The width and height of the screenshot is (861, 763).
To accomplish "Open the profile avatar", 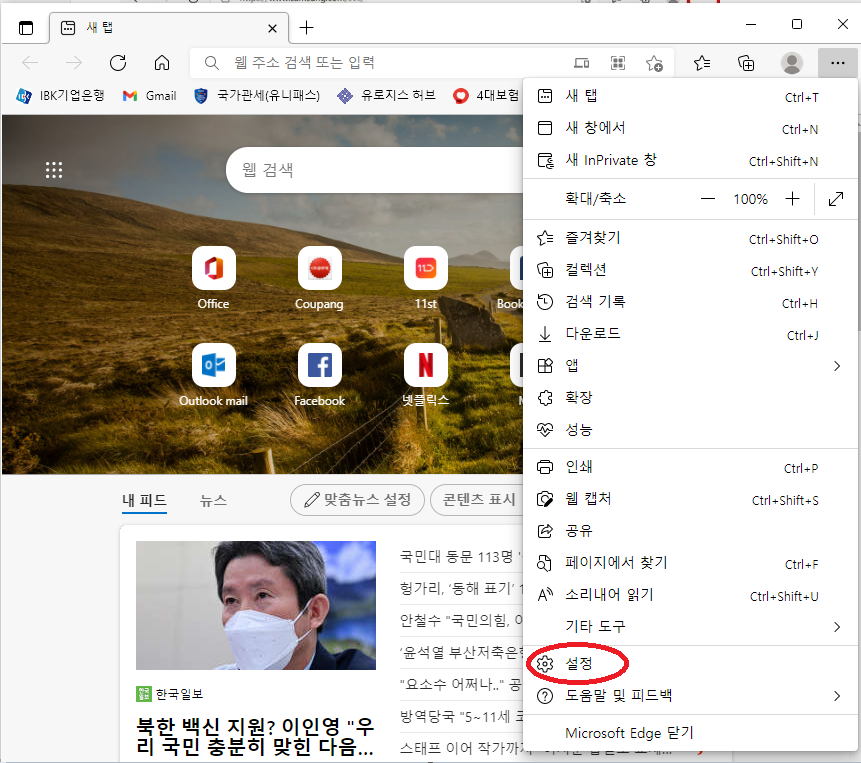I will click(791, 63).
